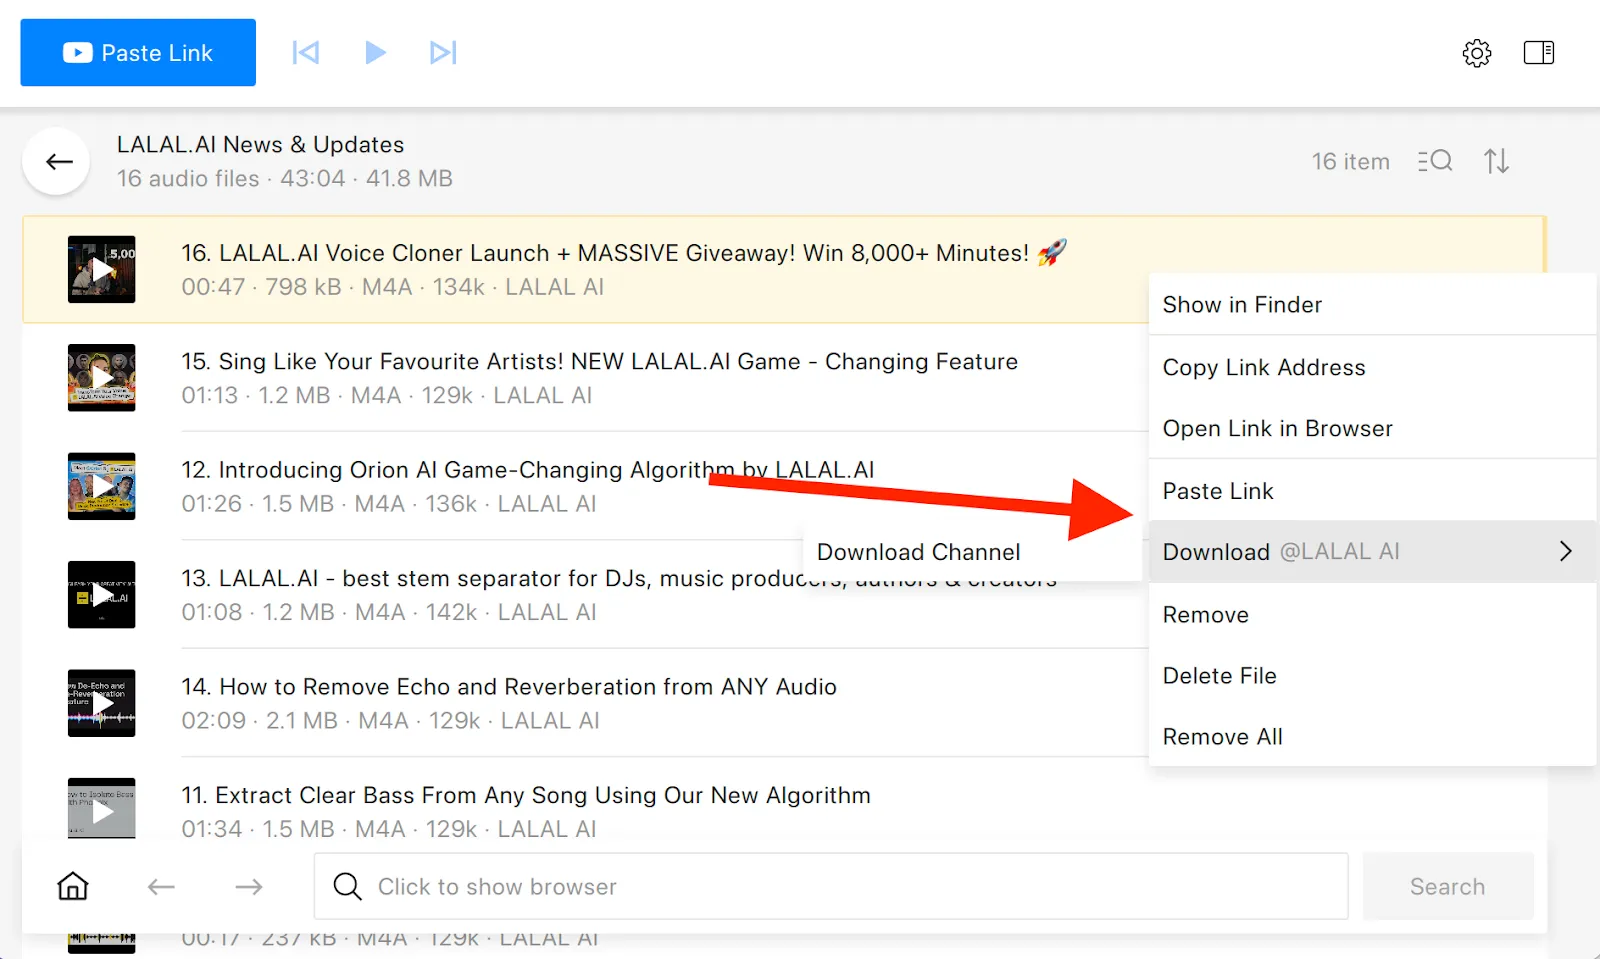Select title '13. LALAL.AI - best stem separator'
Image resolution: width=1600 pixels, height=959 pixels.
pos(619,579)
